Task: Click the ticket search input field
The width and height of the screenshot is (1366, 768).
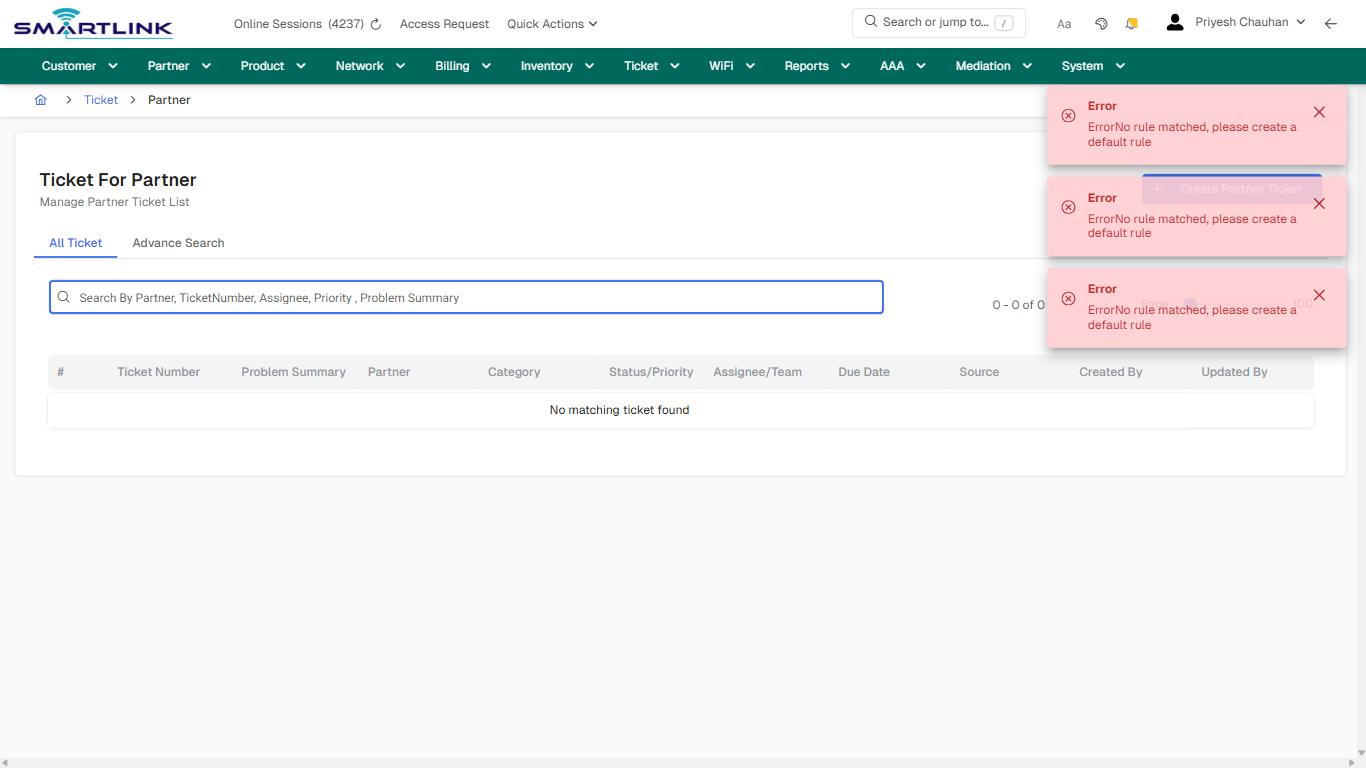Action: tap(466, 297)
